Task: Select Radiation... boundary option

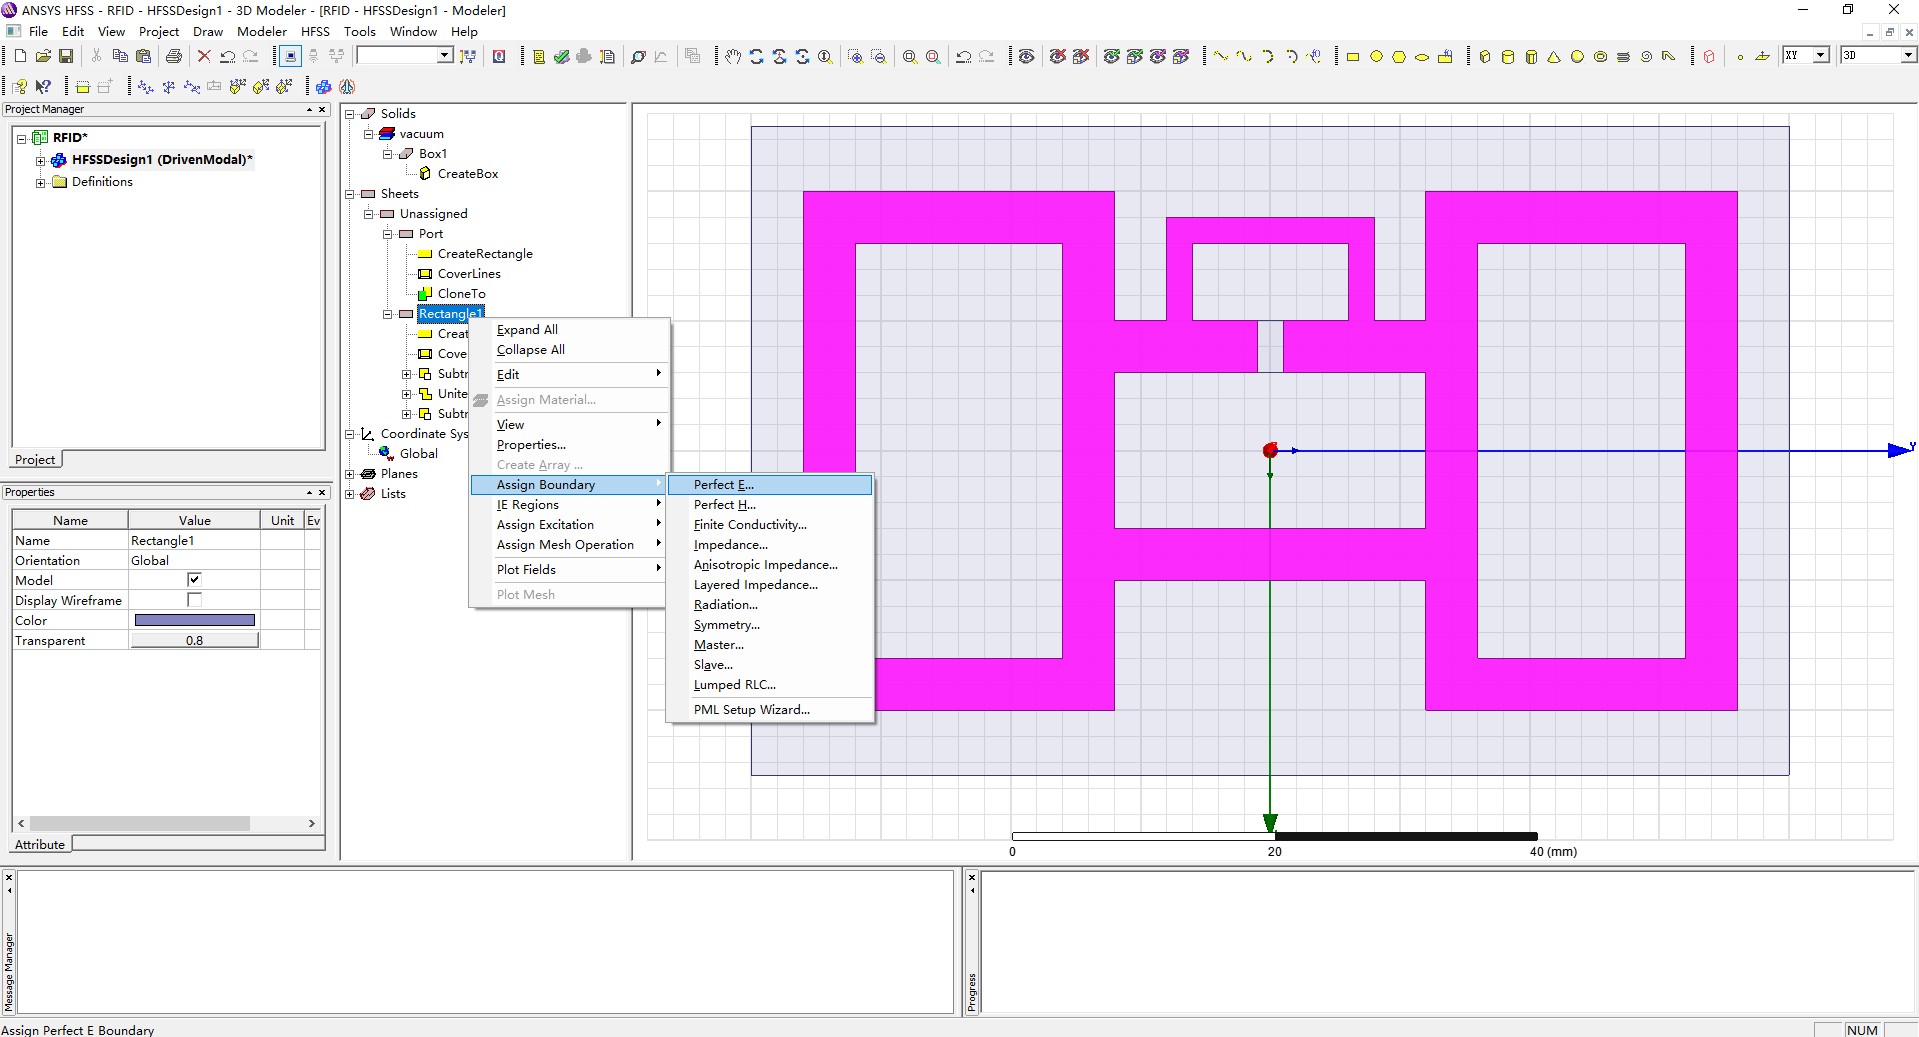Action: click(726, 605)
